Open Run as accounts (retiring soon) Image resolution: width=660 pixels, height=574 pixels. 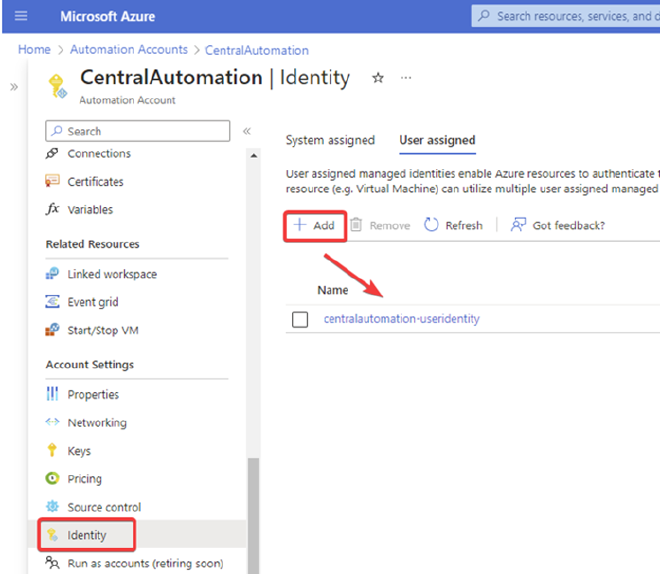pyautogui.click(x=145, y=563)
